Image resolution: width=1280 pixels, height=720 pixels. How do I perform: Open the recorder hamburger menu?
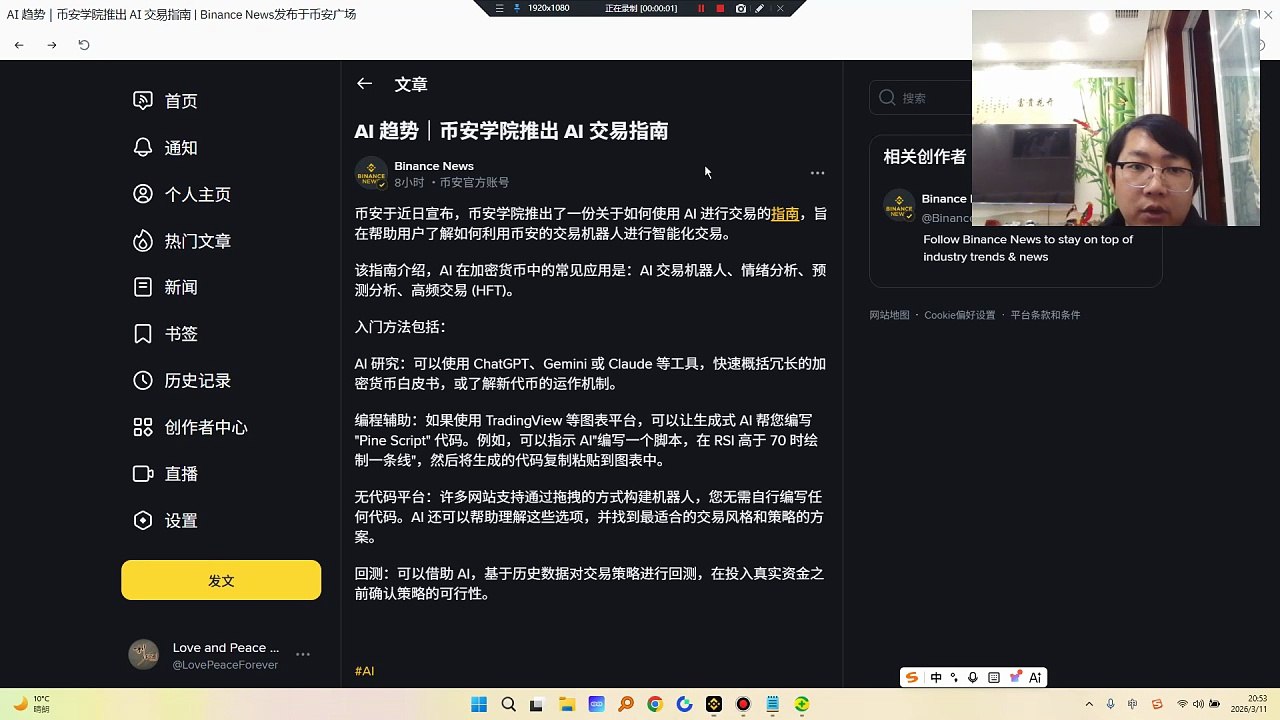[500, 8]
